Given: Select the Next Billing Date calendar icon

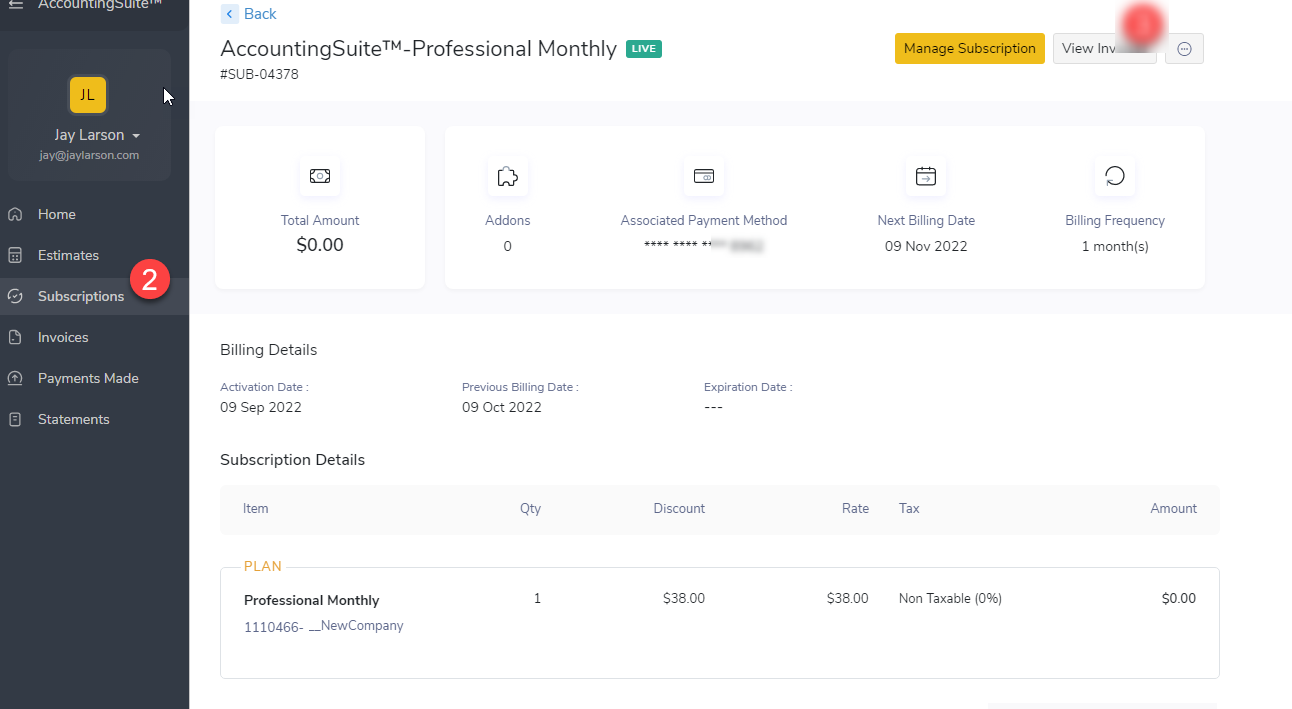Looking at the screenshot, I should point(926,176).
